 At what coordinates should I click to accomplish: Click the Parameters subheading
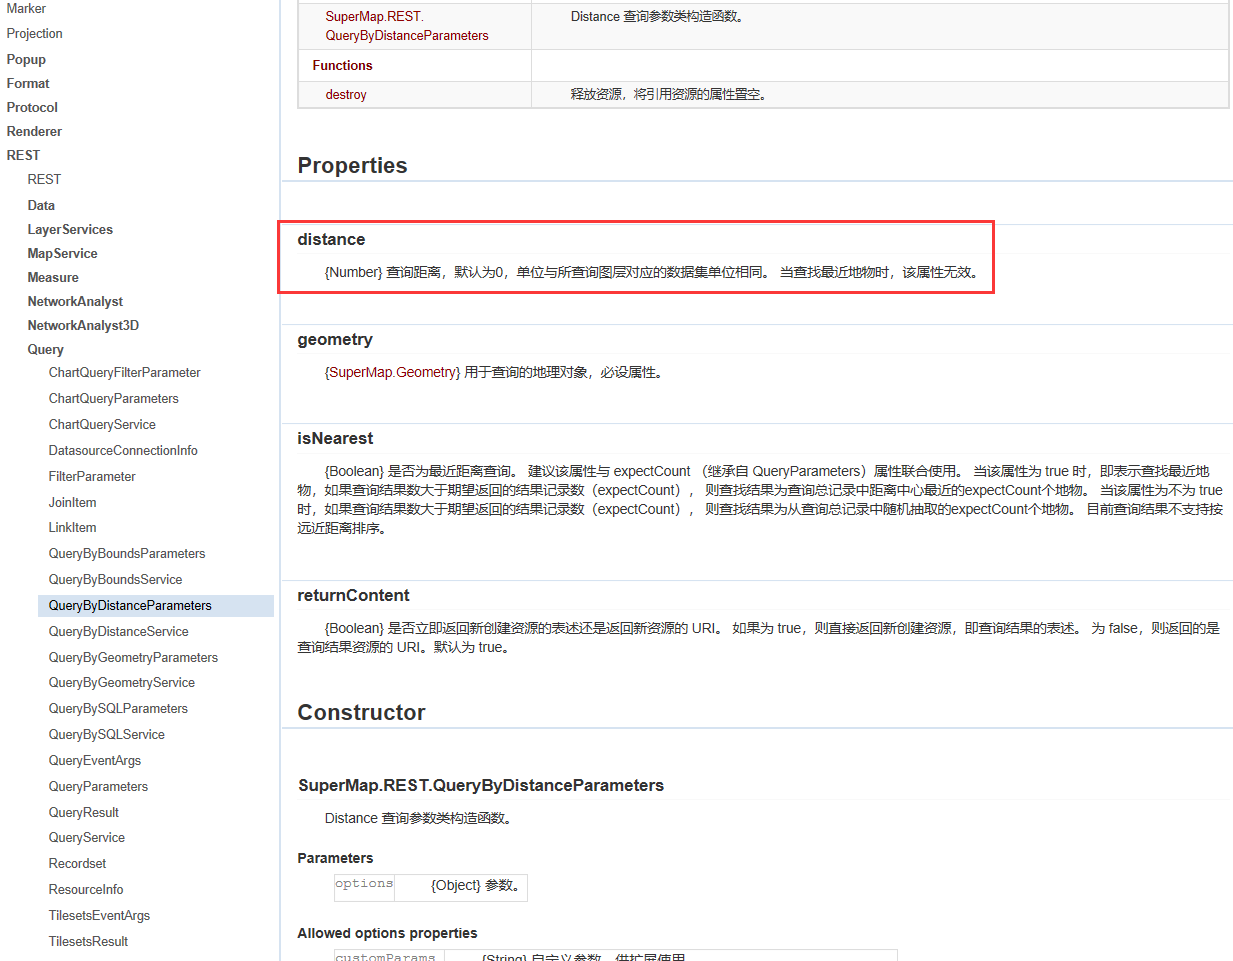(x=335, y=858)
